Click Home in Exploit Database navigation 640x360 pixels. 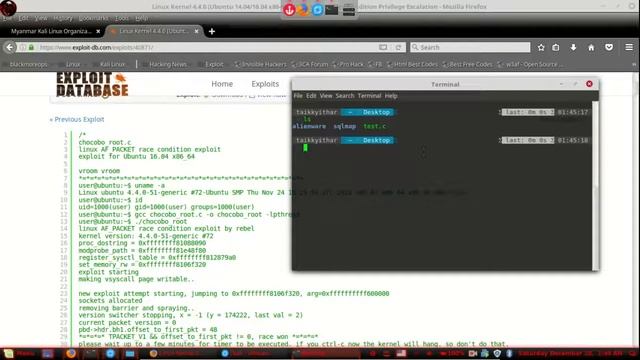coord(222,84)
